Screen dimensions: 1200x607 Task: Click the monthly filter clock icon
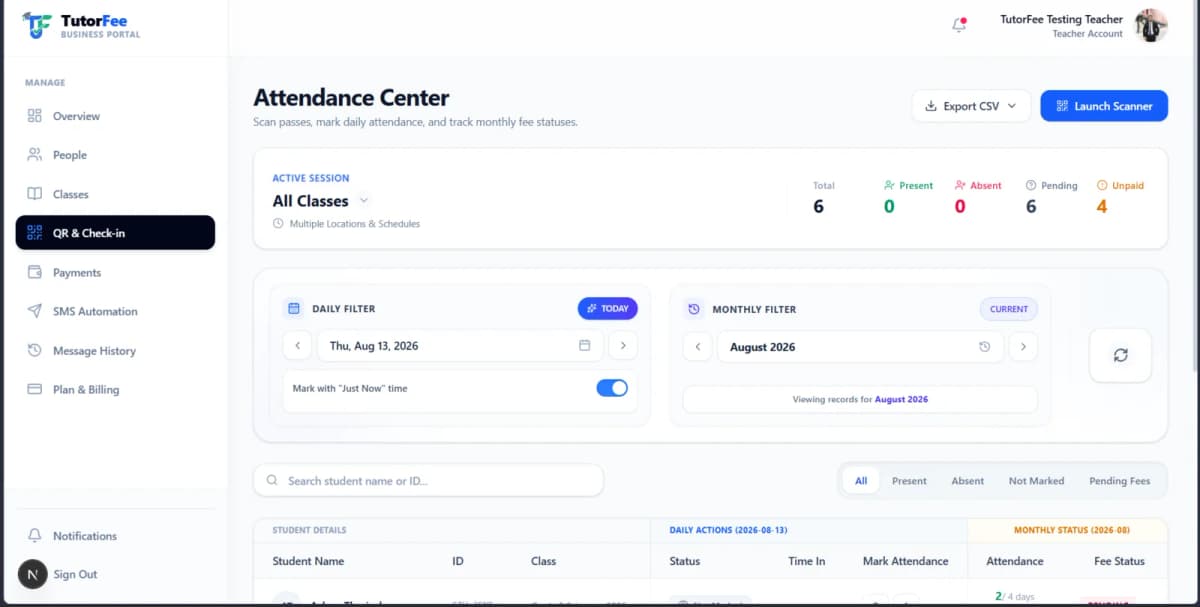pos(694,309)
